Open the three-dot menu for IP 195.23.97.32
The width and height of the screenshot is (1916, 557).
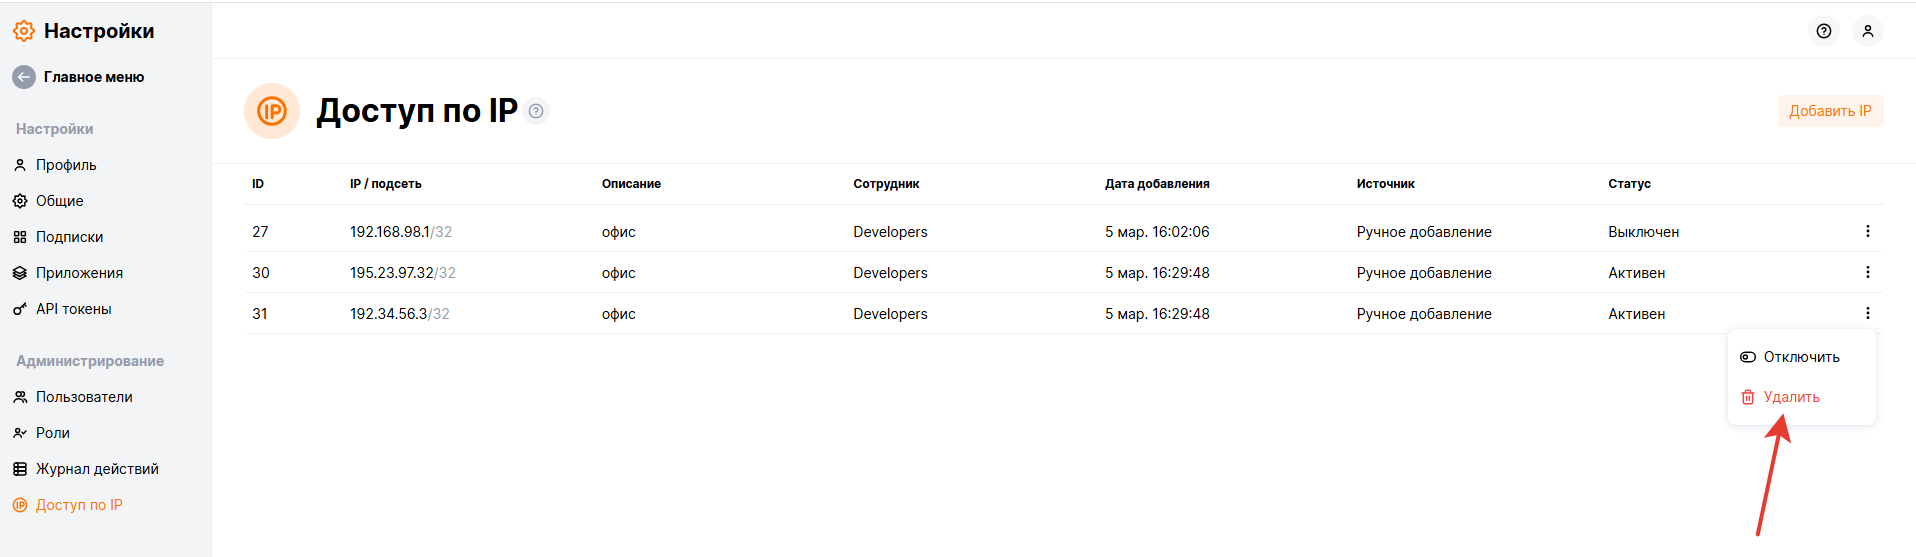pyautogui.click(x=1867, y=272)
